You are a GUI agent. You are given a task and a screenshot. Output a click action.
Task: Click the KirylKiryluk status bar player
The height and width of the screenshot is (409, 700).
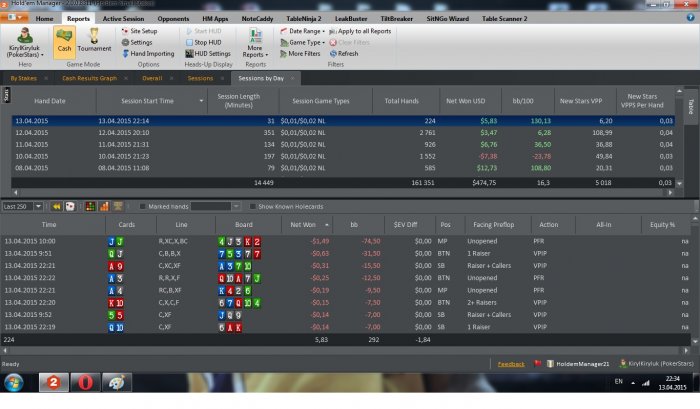tap(657, 364)
